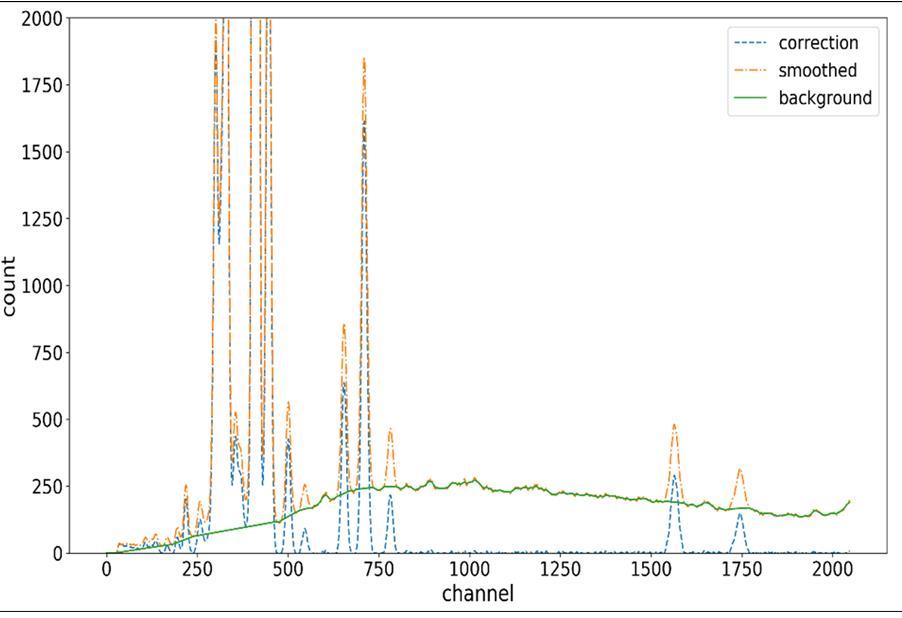Click the orange peak top near channel 655

[x=343, y=324]
